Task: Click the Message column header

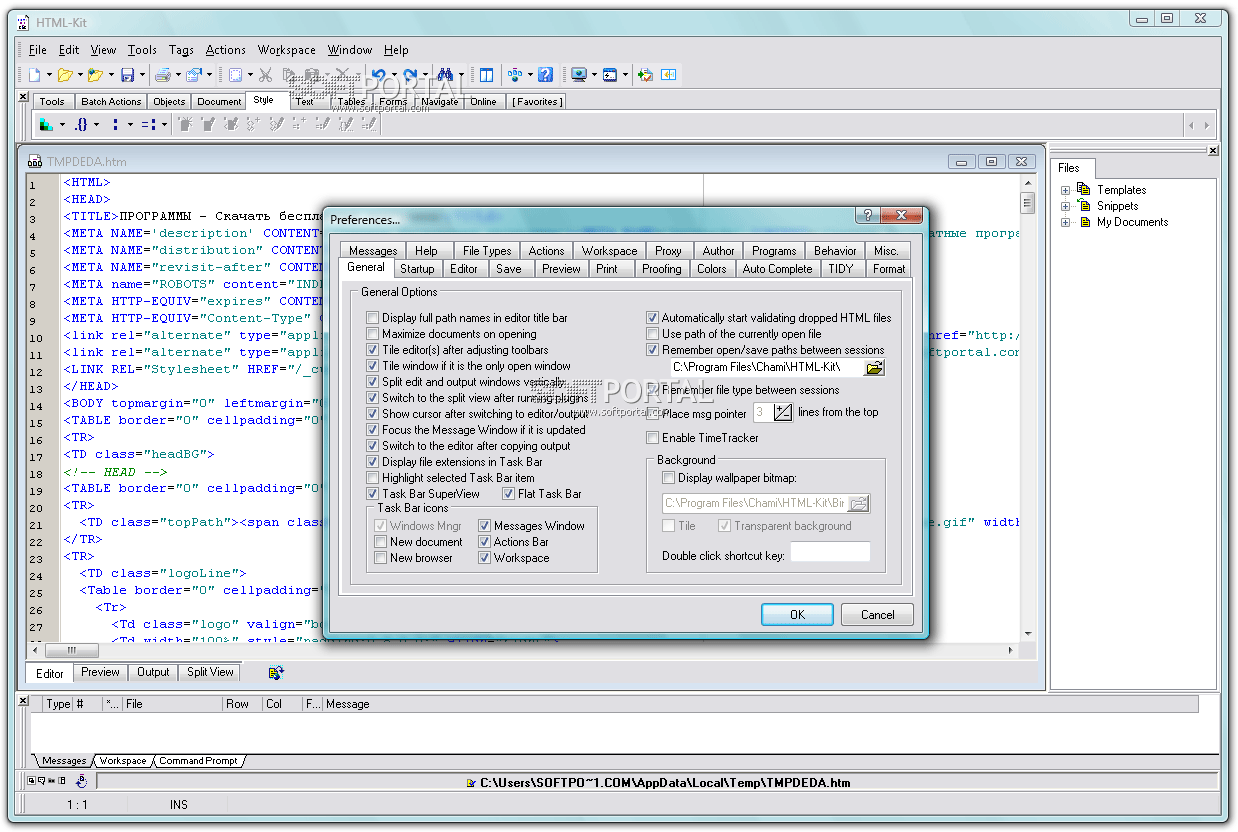Action: coord(760,704)
